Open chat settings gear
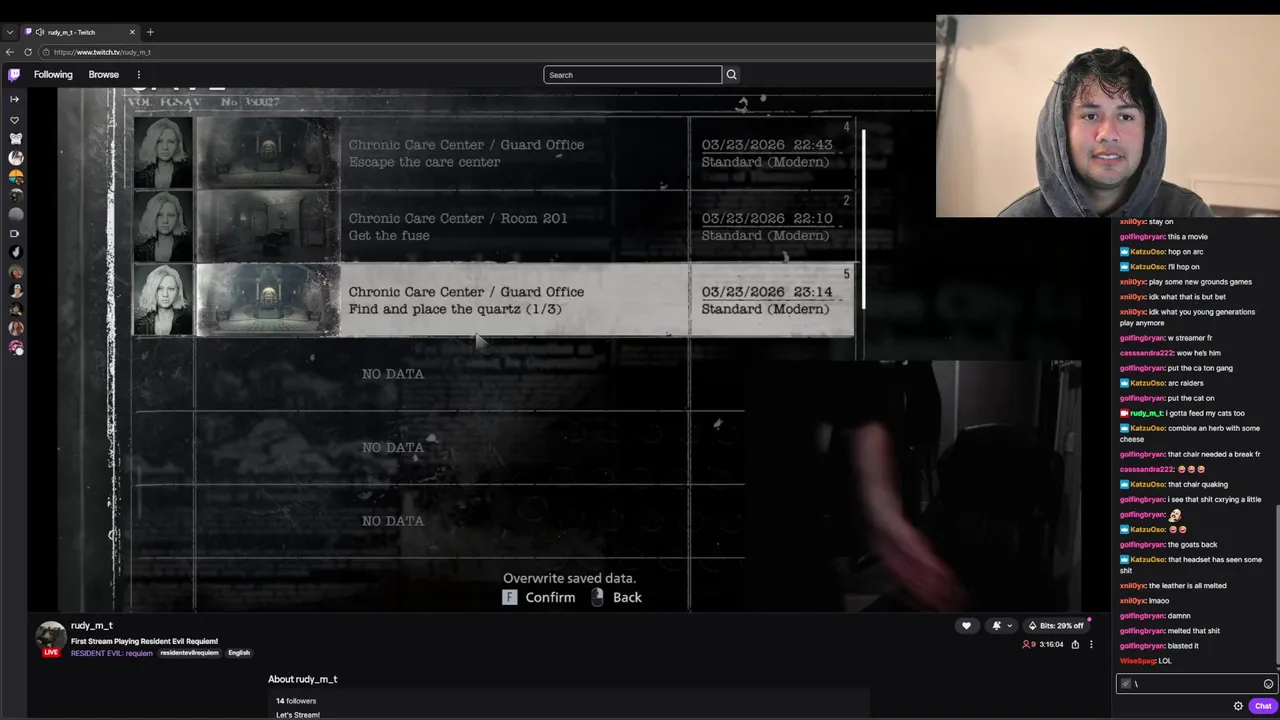The height and width of the screenshot is (720, 1280). (1238, 706)
